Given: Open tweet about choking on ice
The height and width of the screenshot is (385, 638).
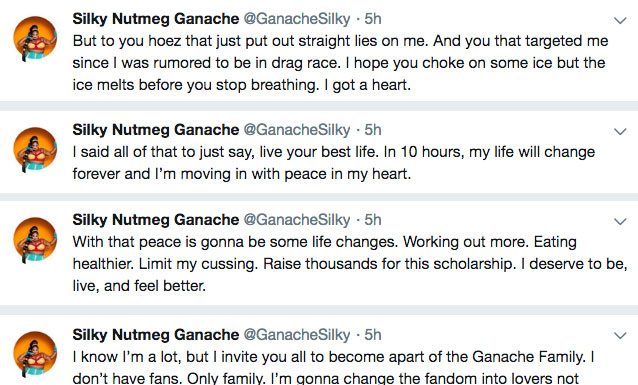Looking at the screenshot, I should tap(340, 63).
